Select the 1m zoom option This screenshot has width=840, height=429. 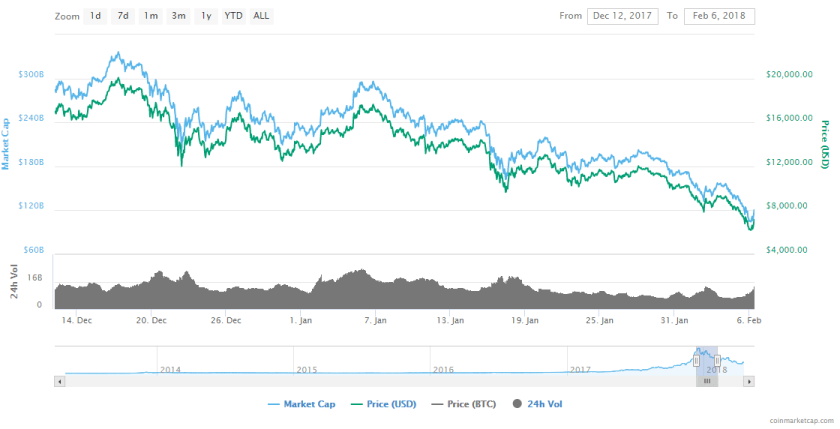[x=150, y=16]
